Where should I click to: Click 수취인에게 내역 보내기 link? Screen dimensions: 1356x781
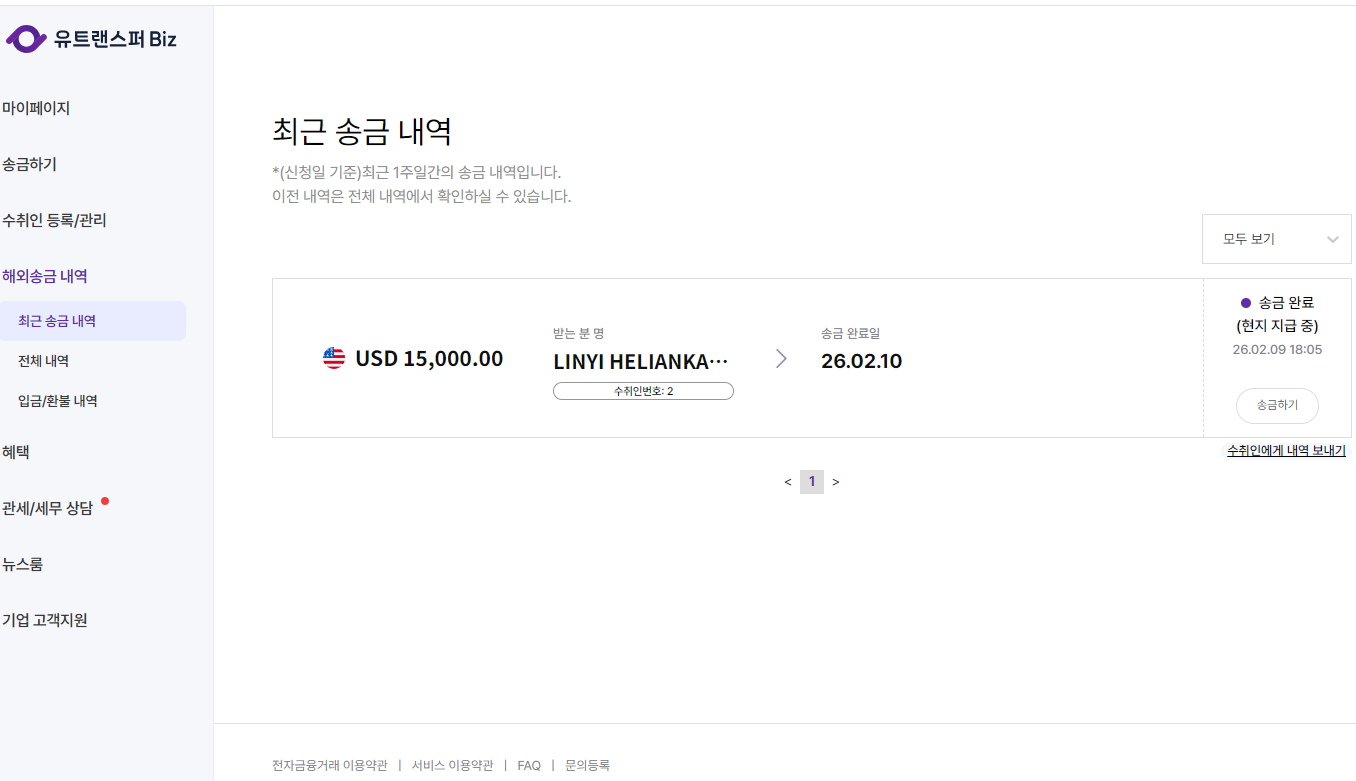tap(1286, 451)
